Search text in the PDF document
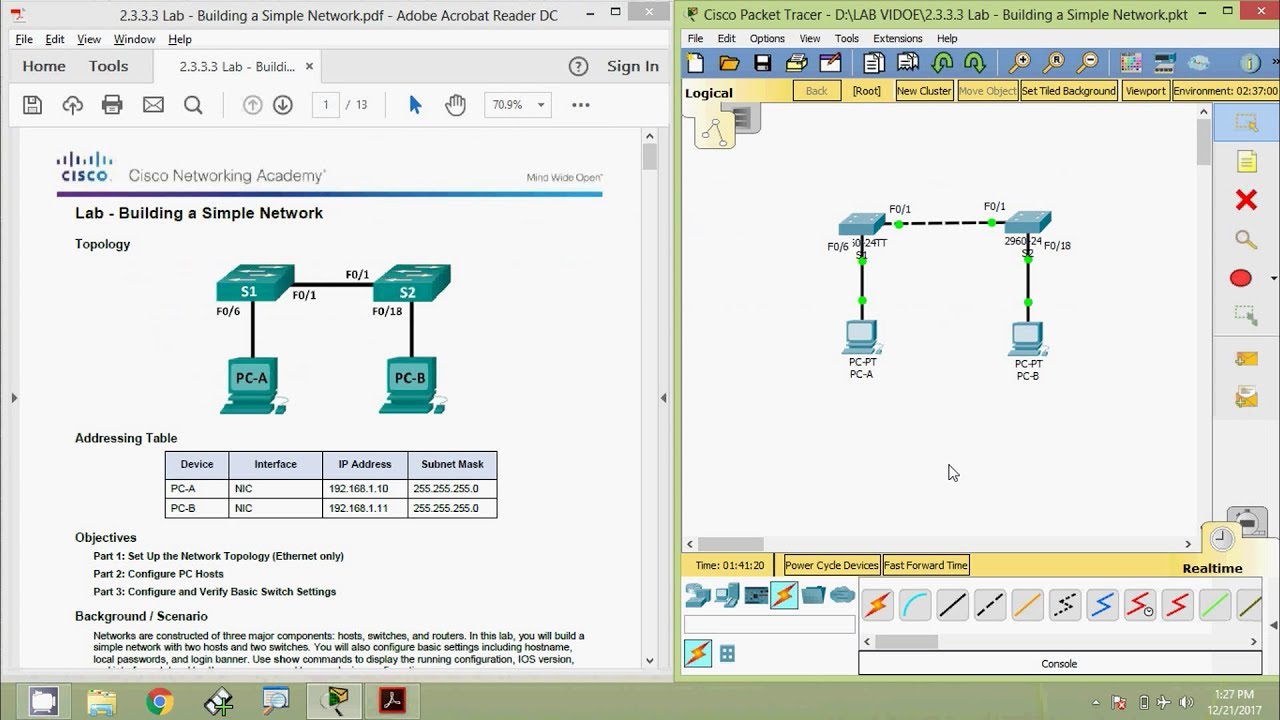The height and width of the screenshot is (720, 1280). pos(193,105)
